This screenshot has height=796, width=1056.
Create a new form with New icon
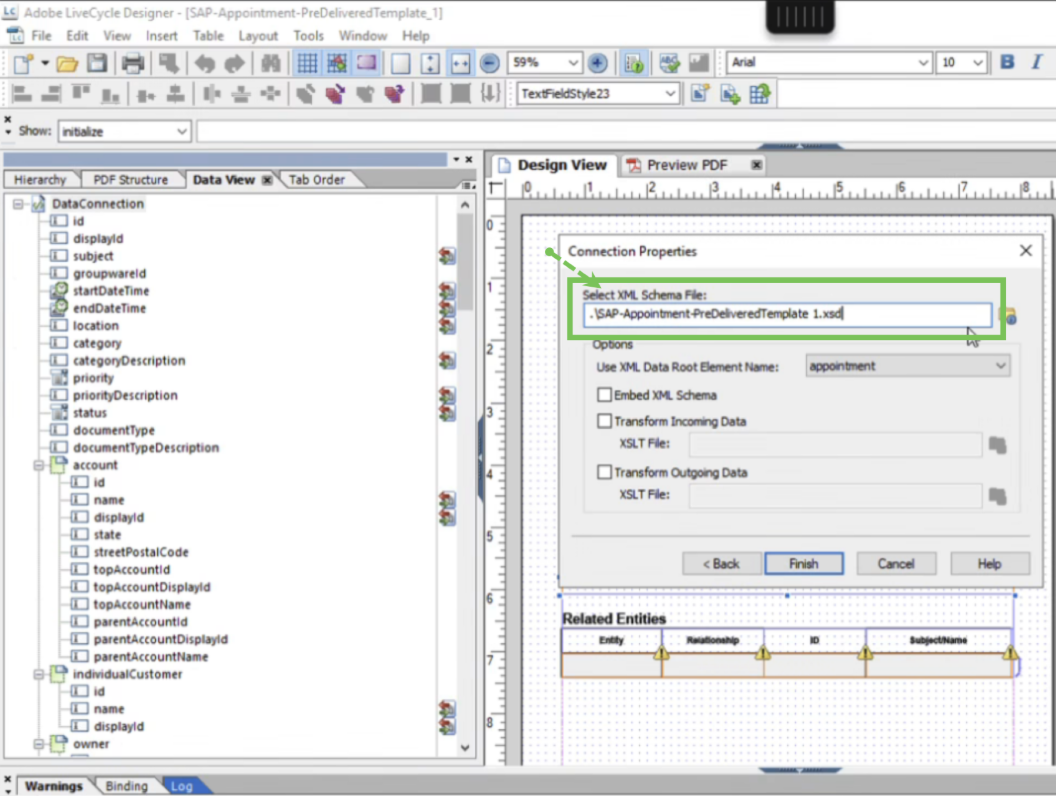(23, 63)
